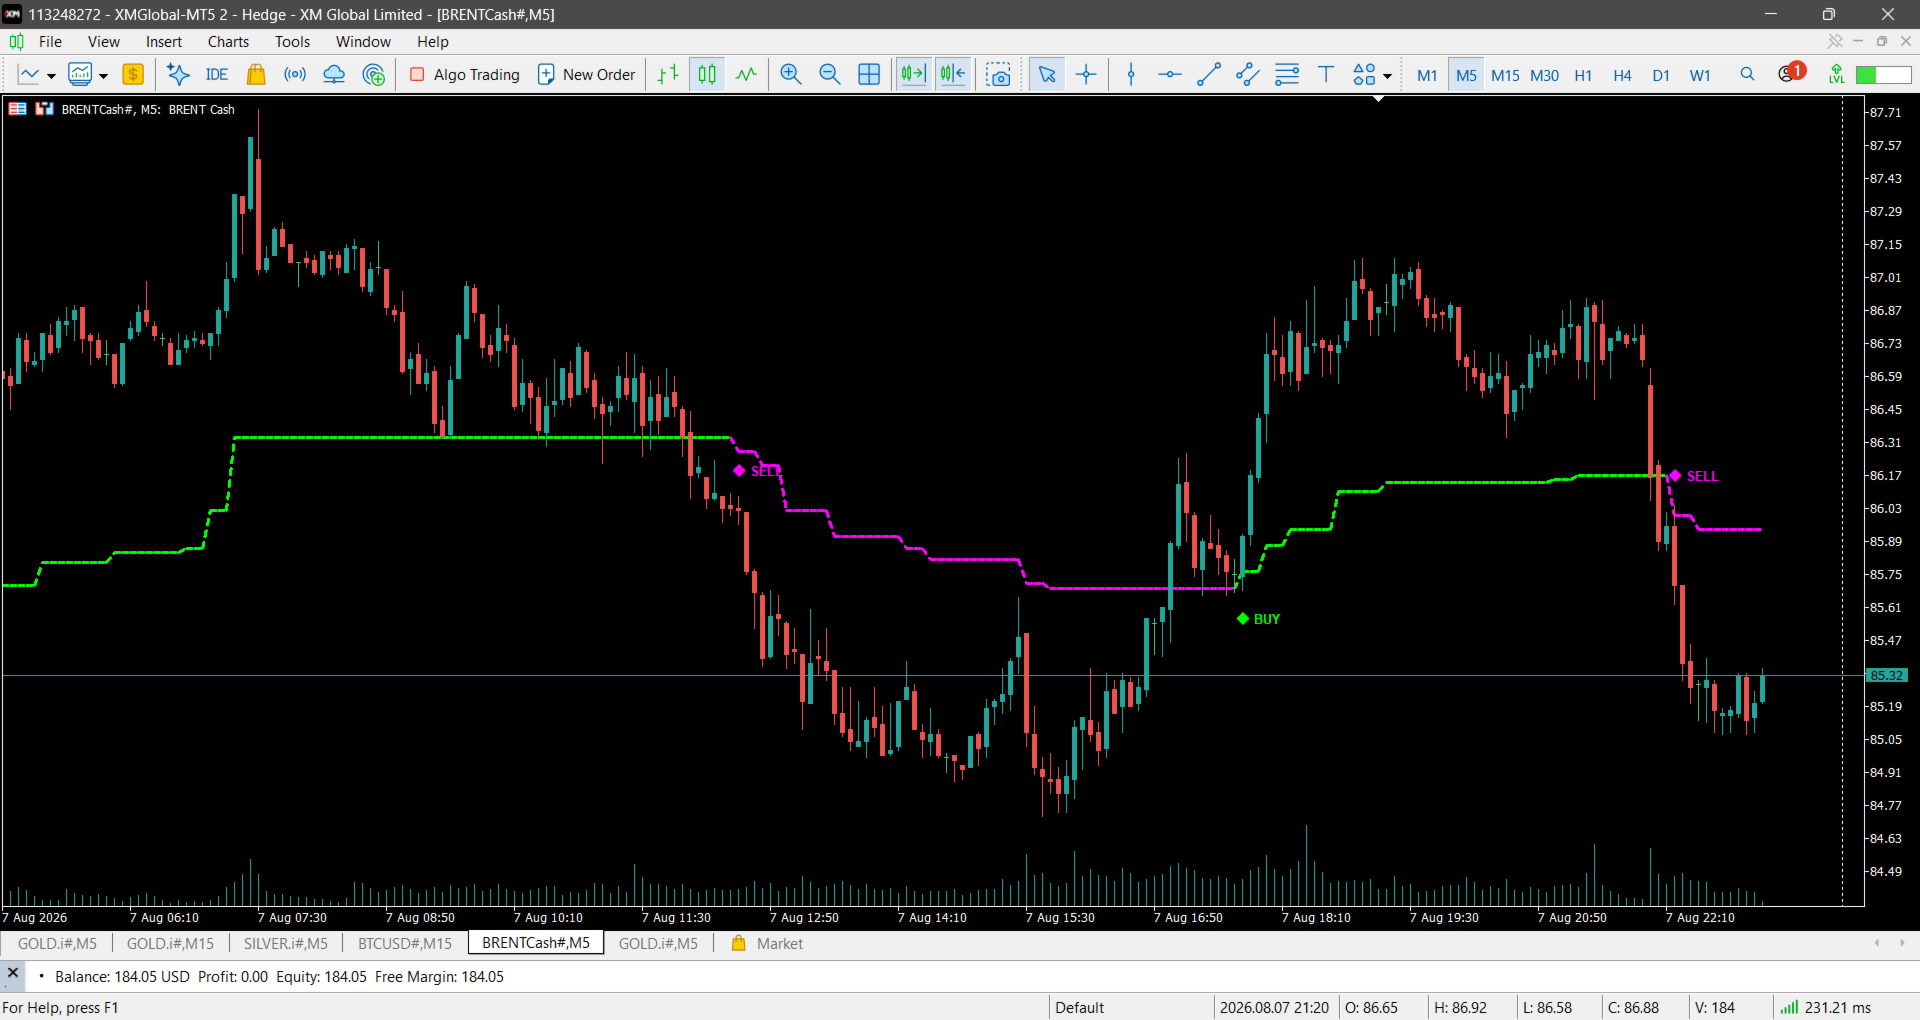
Task: Click the depth of market chart icon
Action: coord(44,109)
